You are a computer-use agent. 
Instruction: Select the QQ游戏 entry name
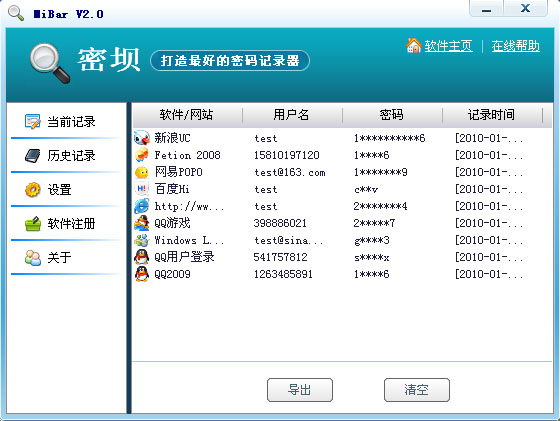coord(172,223)
